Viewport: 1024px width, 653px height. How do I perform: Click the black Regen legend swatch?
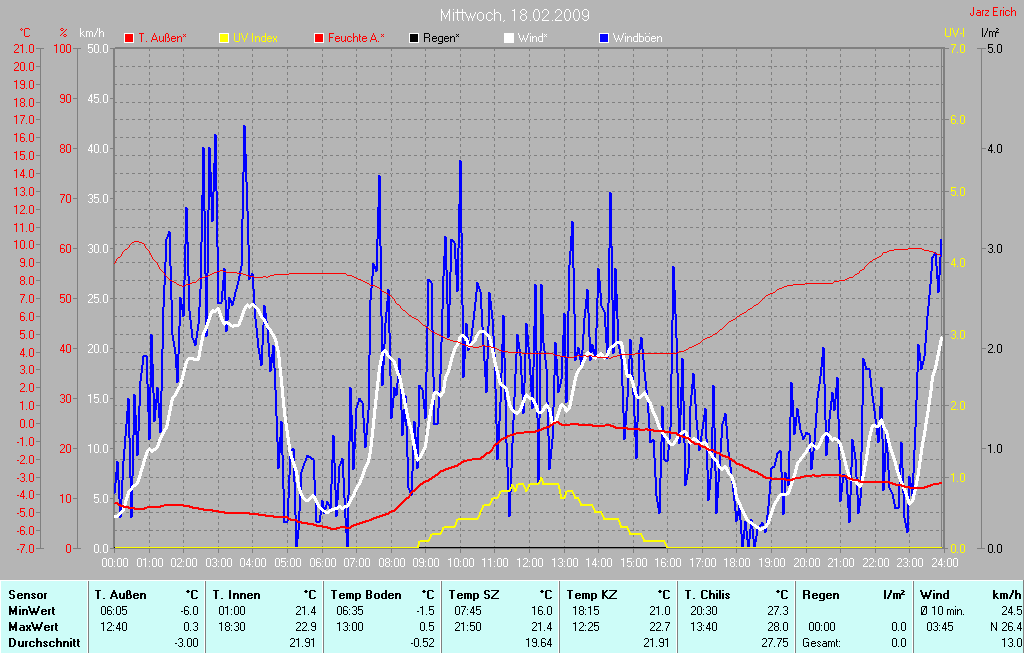tap(413, 39)
